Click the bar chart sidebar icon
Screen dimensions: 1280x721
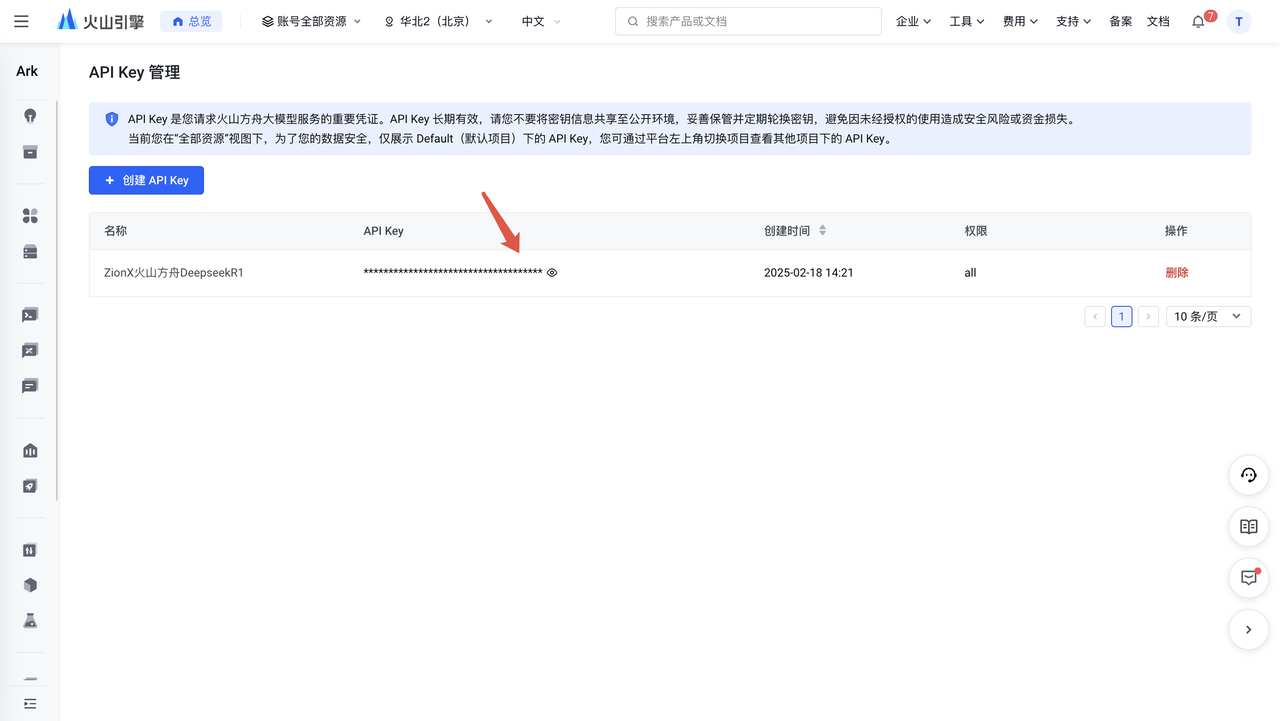(x=30, y=451)
